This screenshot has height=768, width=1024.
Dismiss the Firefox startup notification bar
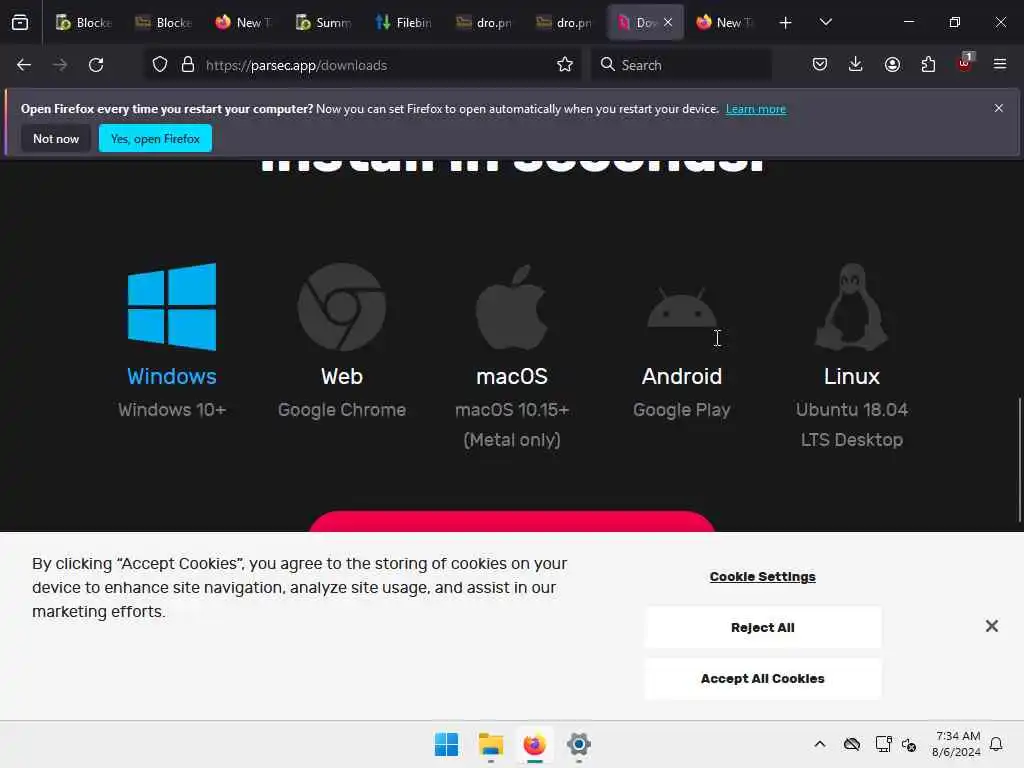(x=999, y=108)
